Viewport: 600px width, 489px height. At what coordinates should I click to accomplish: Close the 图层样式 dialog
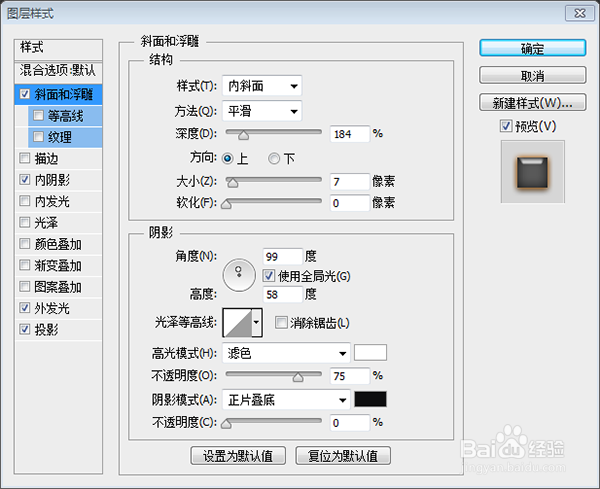point(580,13)
